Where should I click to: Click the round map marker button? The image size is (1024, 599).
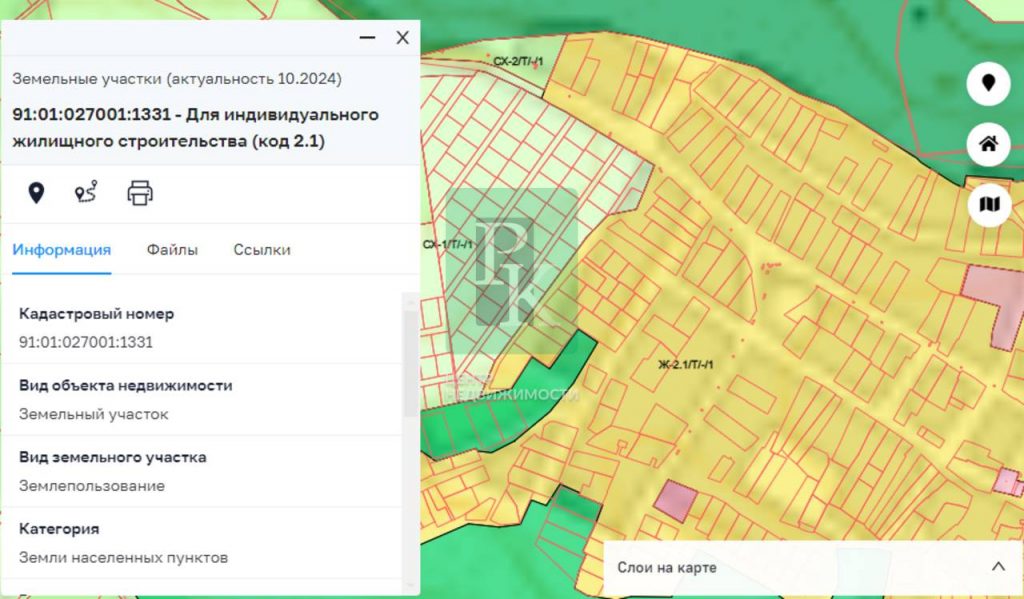click(988, 83)
